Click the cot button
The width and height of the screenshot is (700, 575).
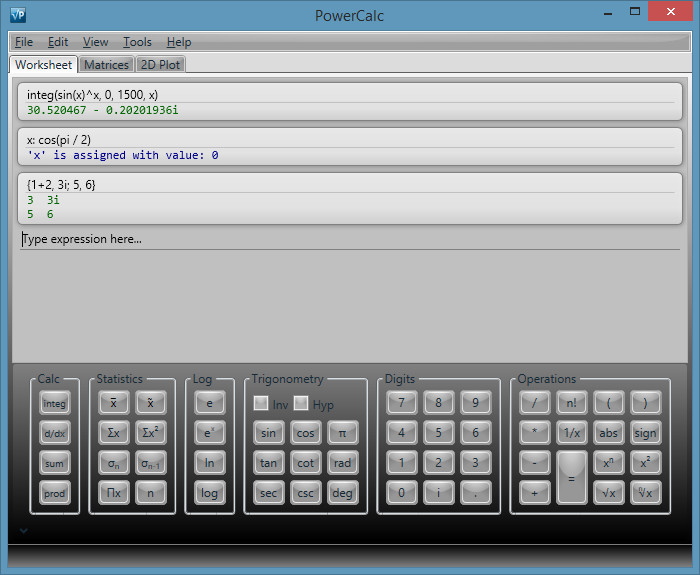click(x=305, y=463)
